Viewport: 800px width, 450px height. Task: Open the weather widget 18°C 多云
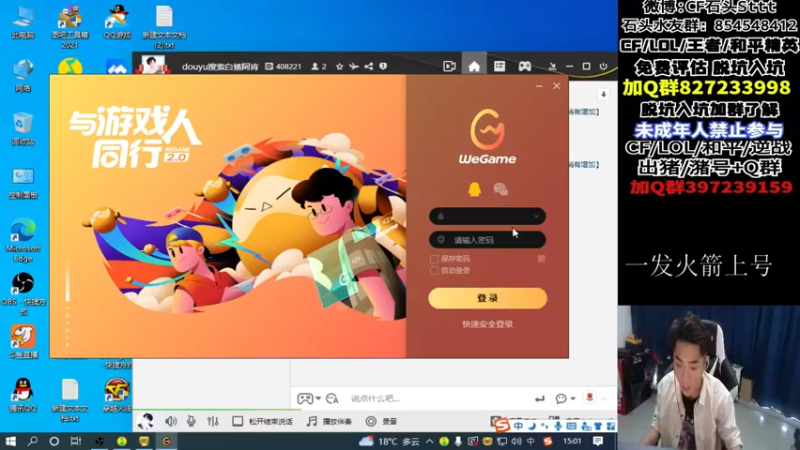(x=389, y=441)
